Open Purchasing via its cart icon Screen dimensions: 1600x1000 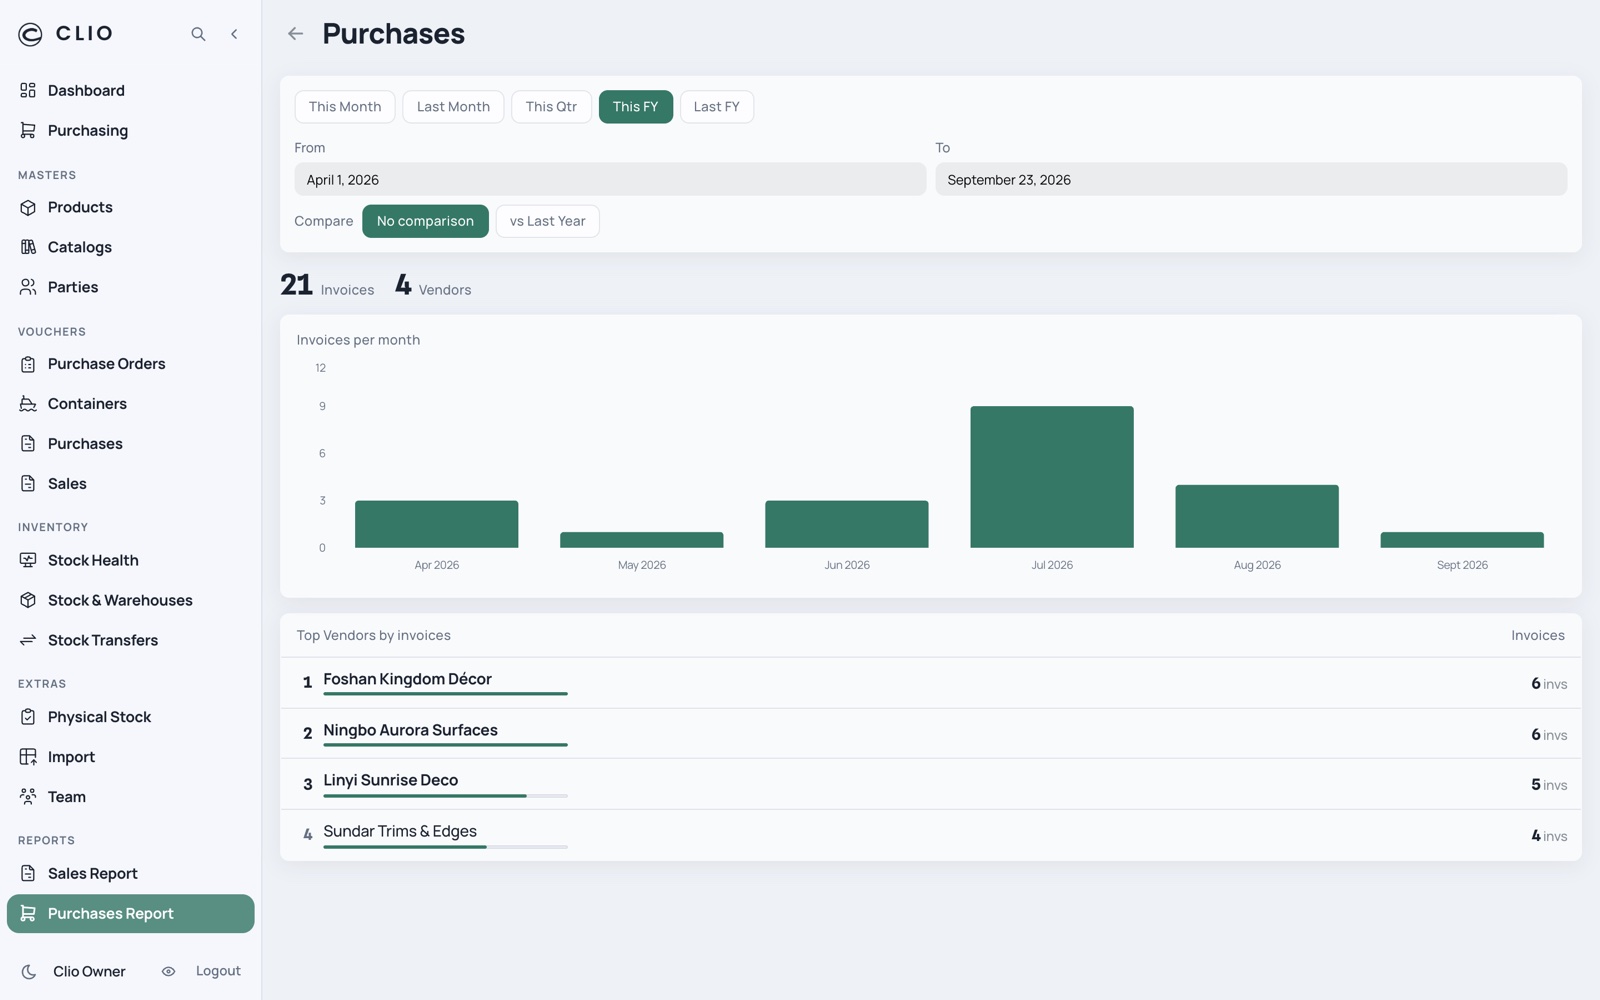tap(28, 130)
